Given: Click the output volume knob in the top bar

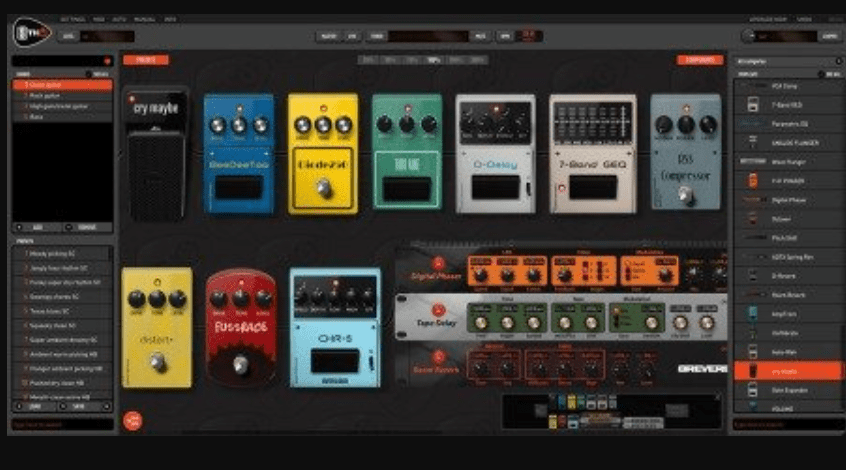Looking at the screenshot, I should 748,36.
